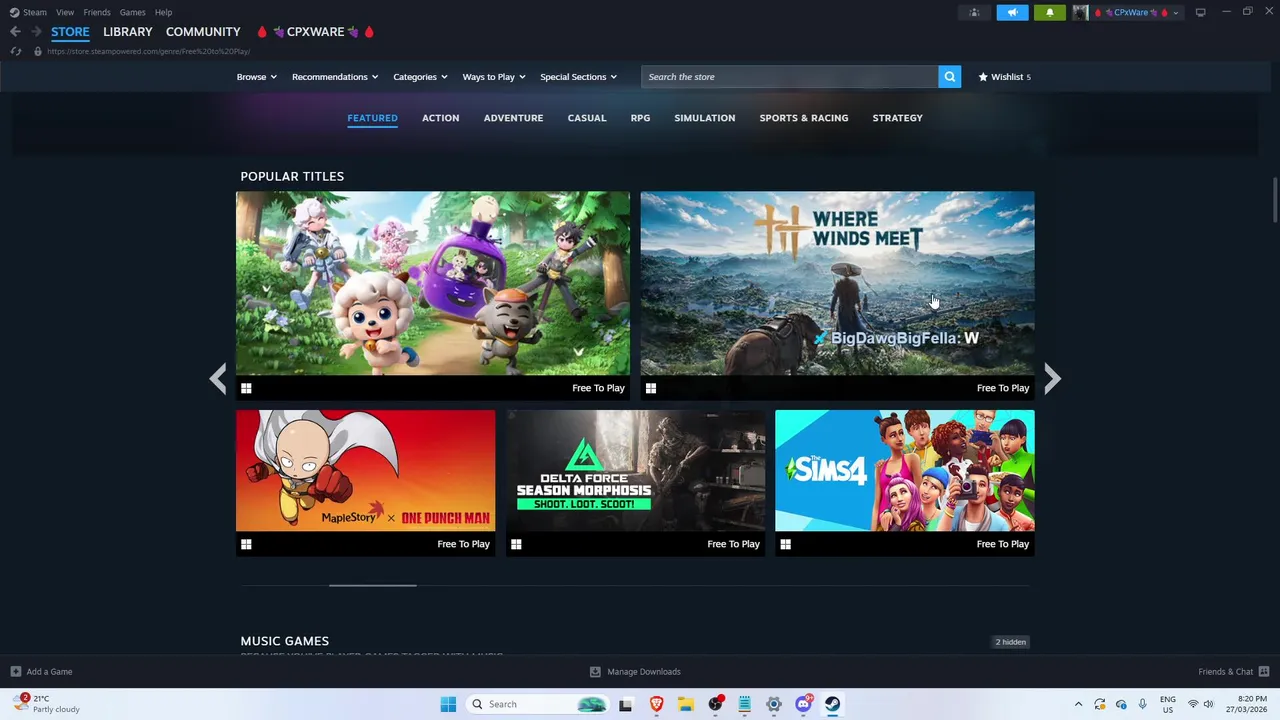The image size is (1280, 720).
Task: Switch to the LIBRARY tab
Action: click(x=128, y=32)
